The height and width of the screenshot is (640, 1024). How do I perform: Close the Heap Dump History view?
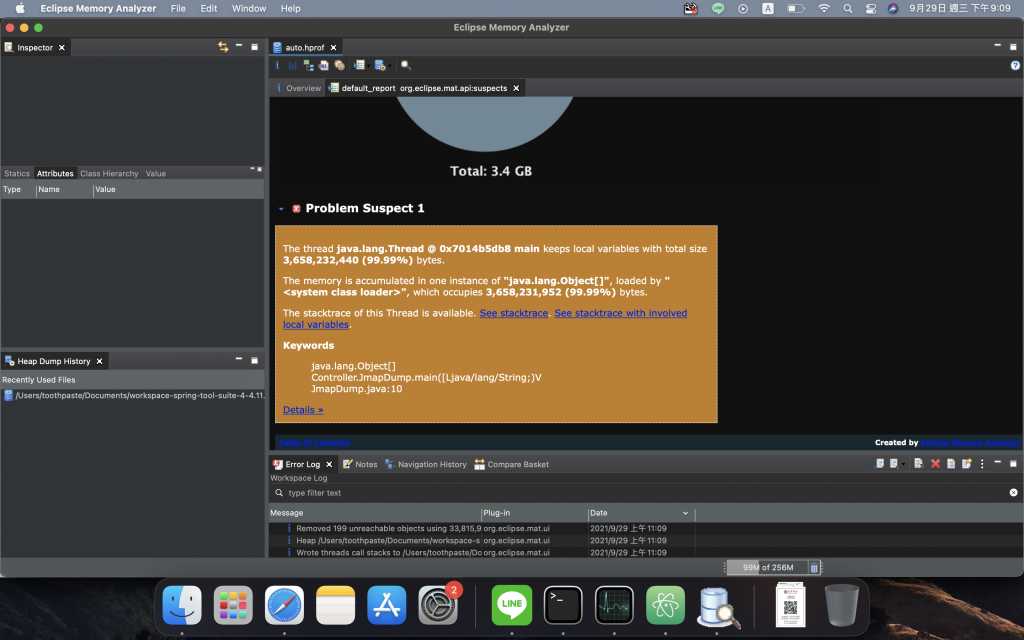click(99, 361)
